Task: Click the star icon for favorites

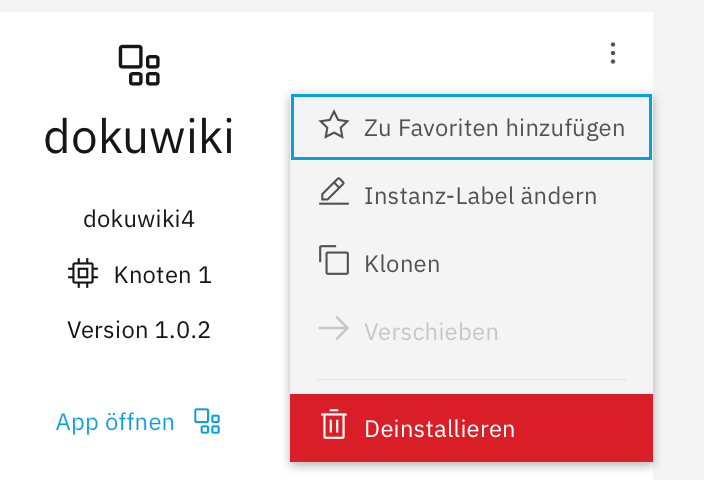Action: tap(334, 125)
